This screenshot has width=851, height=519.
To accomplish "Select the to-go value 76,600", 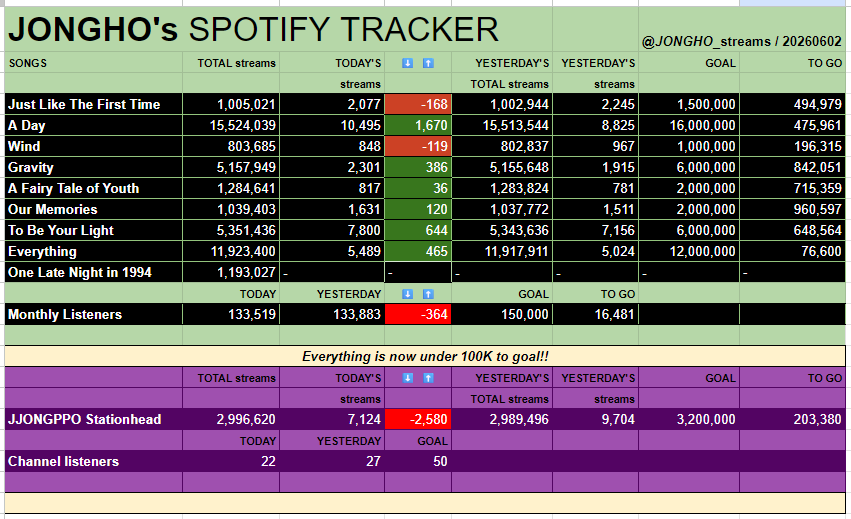I will click(792, 251).
